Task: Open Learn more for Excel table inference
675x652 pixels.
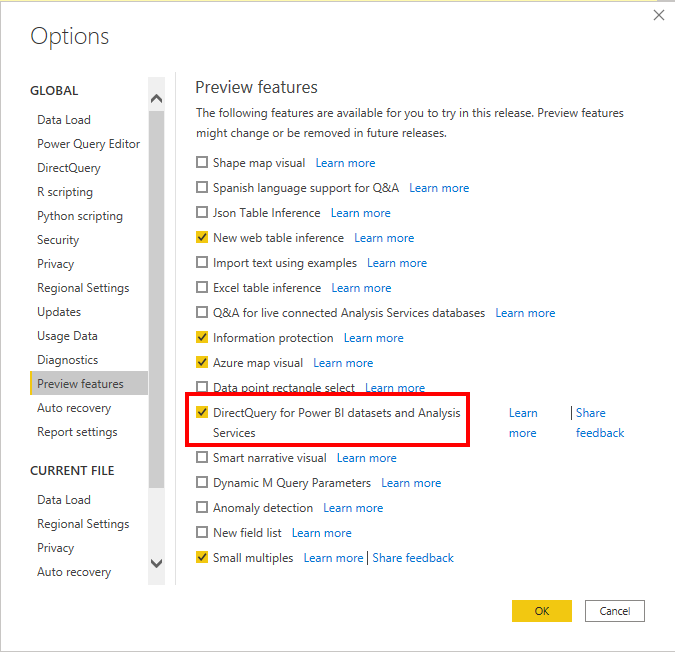Action: click(x=361, y=288)
